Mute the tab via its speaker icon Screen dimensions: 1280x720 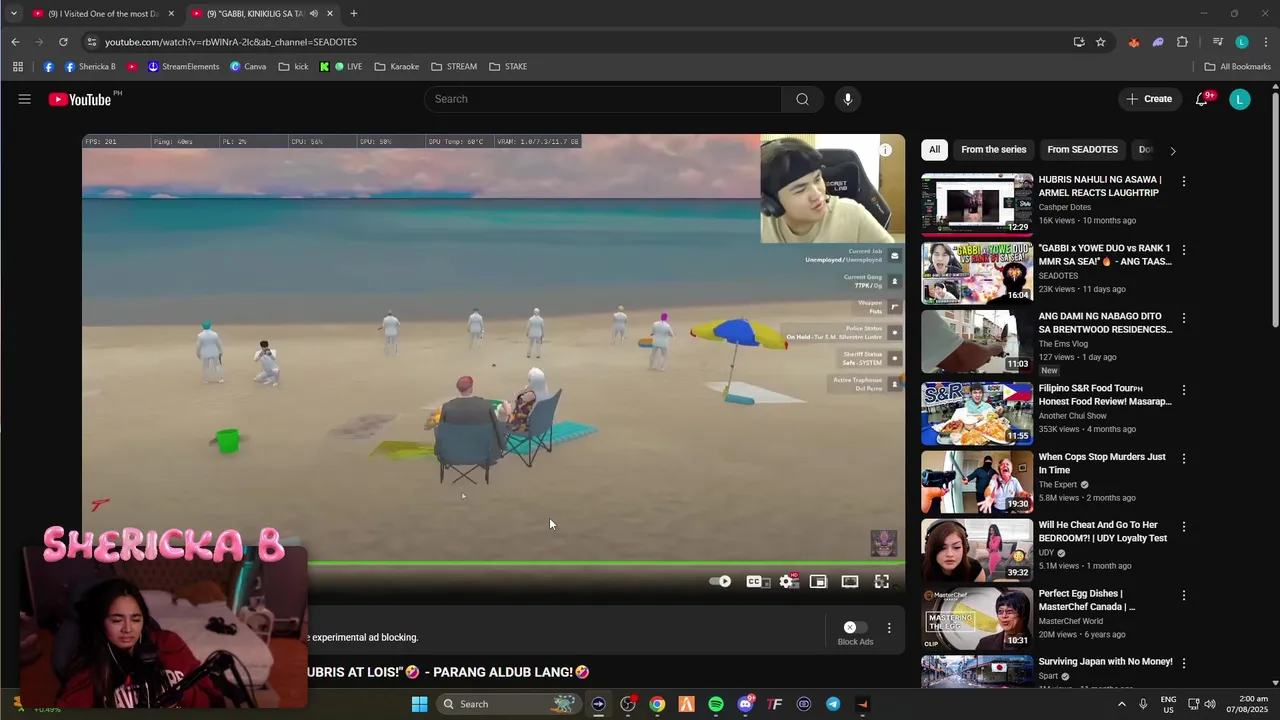(313, 14)
